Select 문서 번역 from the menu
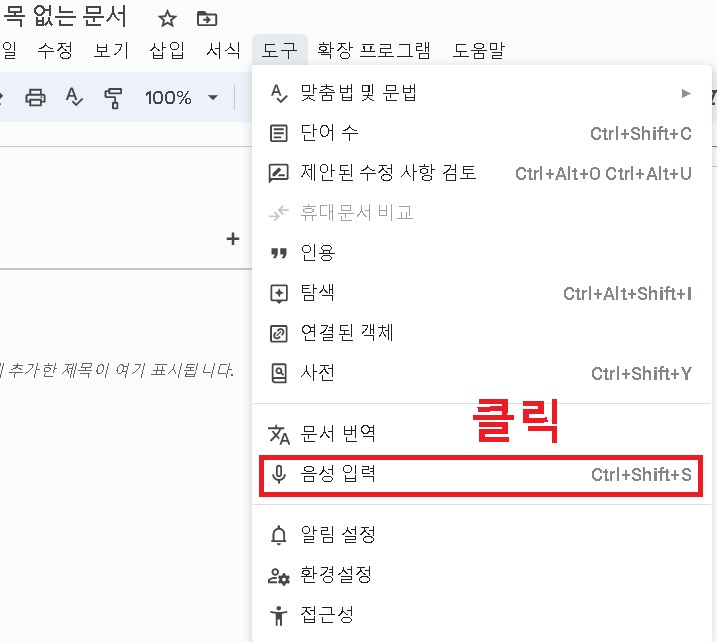The image size is (720, 642). pyautogui.click(x=482, y=434)
